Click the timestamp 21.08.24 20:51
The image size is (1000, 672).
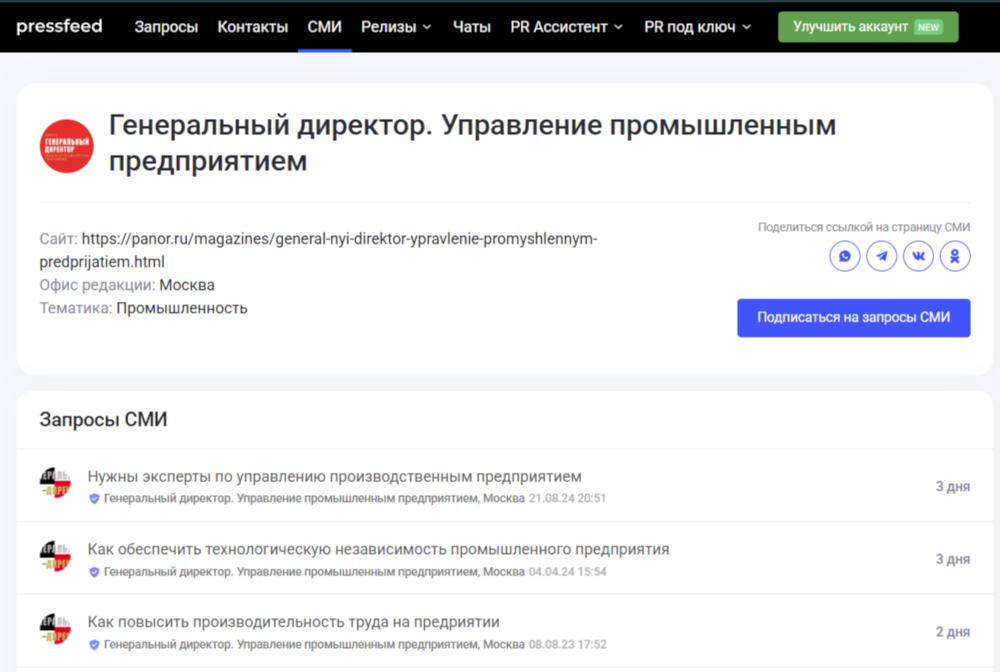(x=567, y=498)
